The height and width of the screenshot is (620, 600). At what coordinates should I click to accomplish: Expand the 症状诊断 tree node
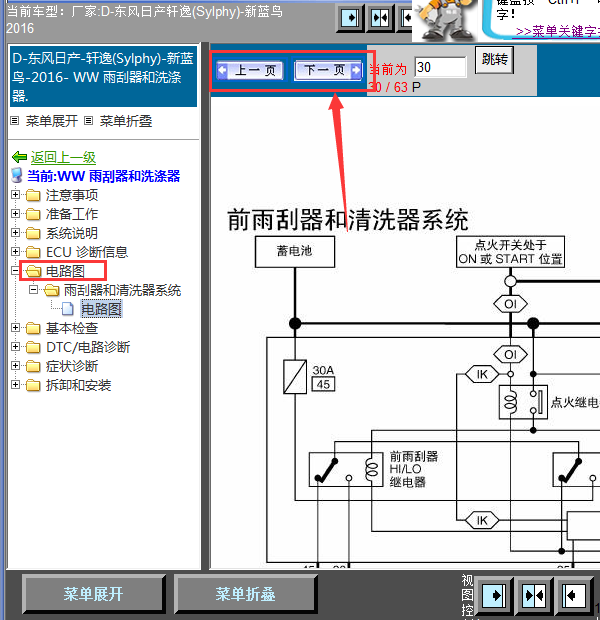pyautogui.click(x=15, y=365)
